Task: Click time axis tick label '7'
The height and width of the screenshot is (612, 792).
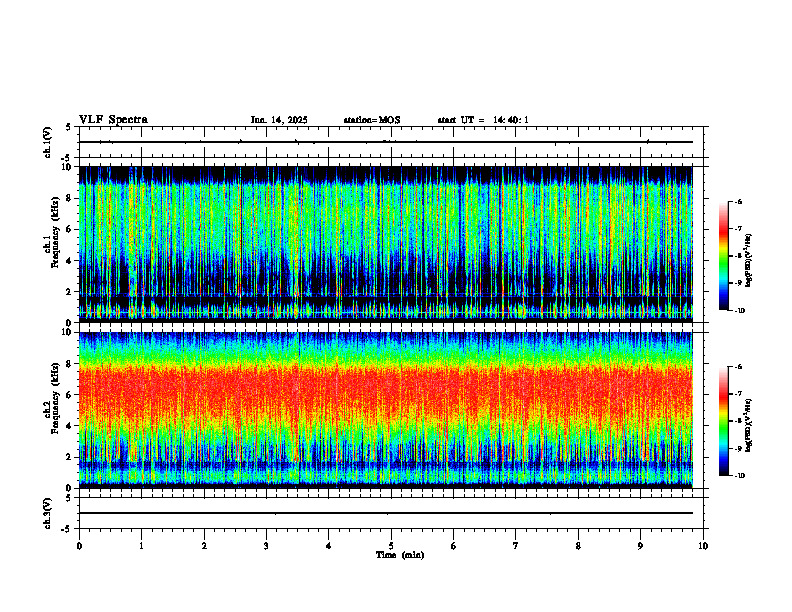Action: [516, 546]
